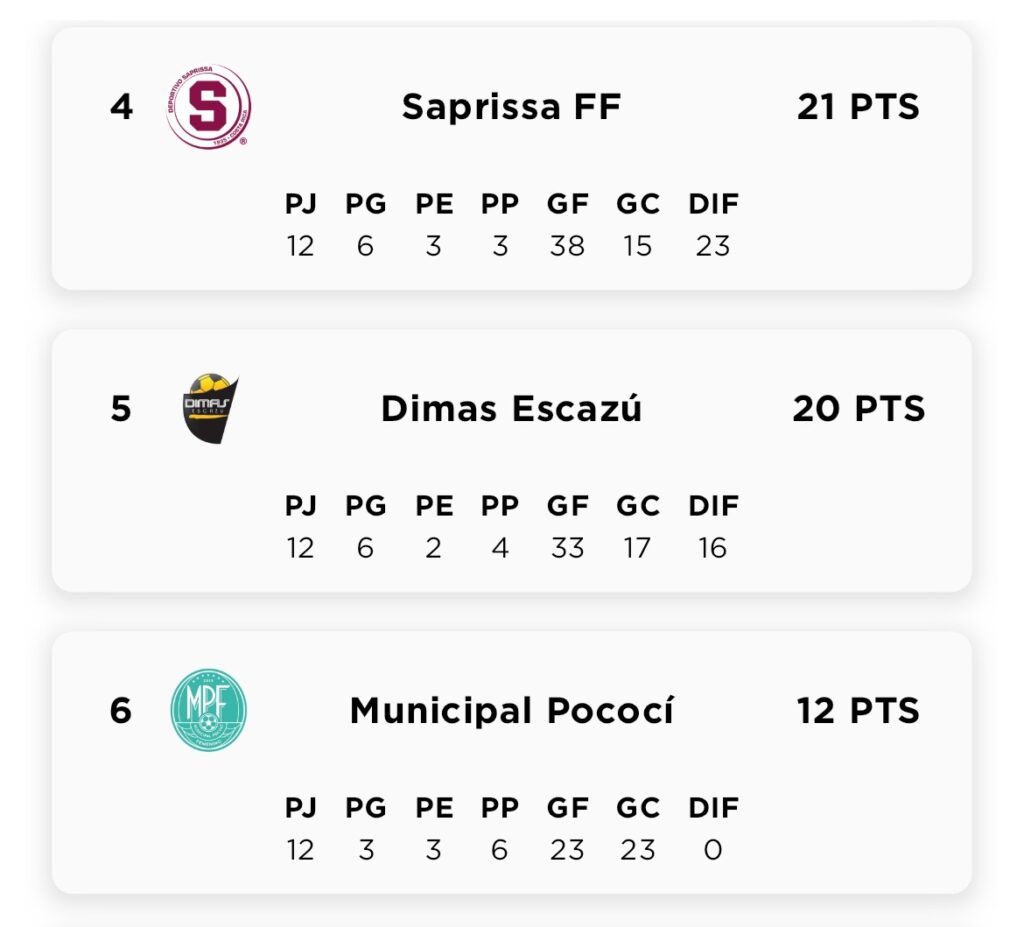
Task: Click Municipal Pococí's DIF value 0
Action: 713,850
